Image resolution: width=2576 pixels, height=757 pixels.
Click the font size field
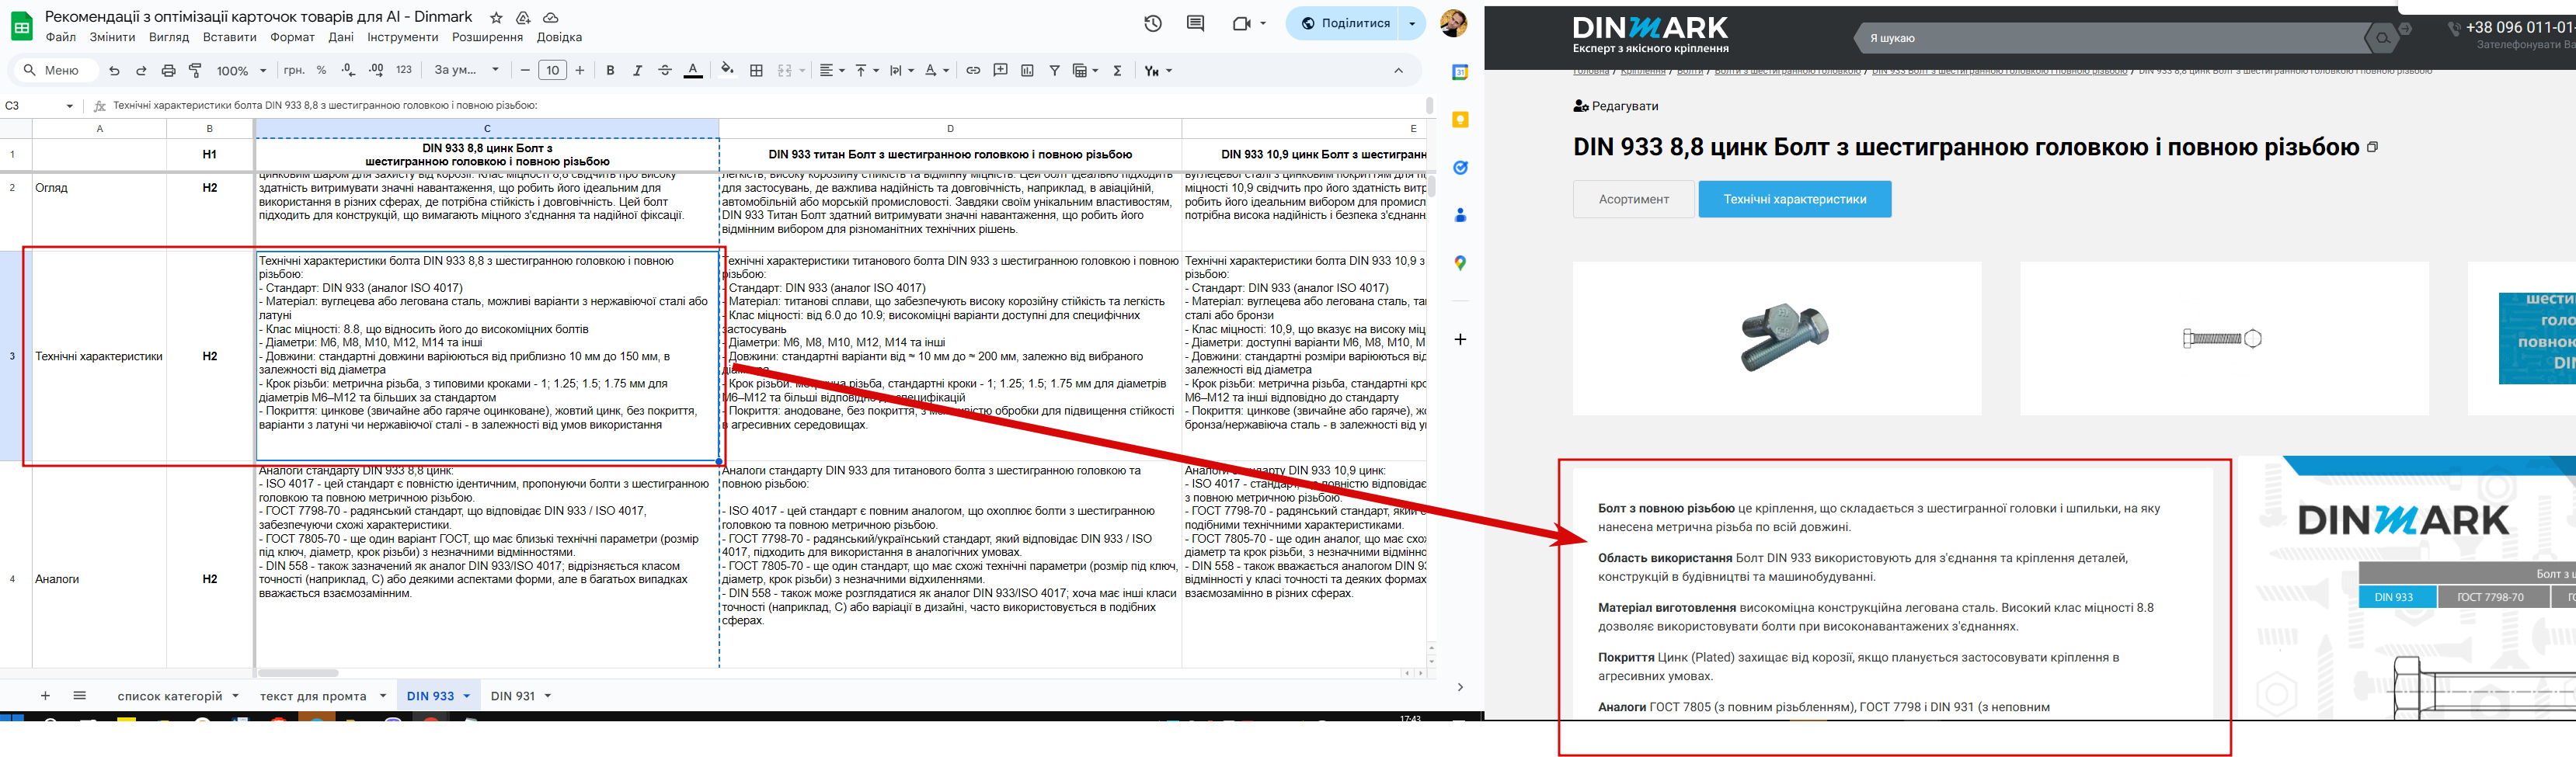[552, 71]
